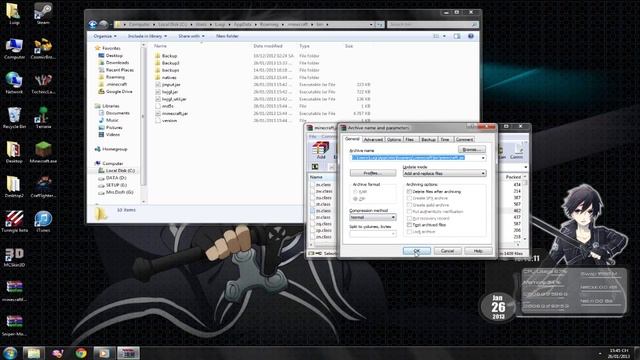The width and height of the screenshot is (640, 360).
Task: Click the minecraft.jar file icon in Explorer
Action: pos(158,113)
